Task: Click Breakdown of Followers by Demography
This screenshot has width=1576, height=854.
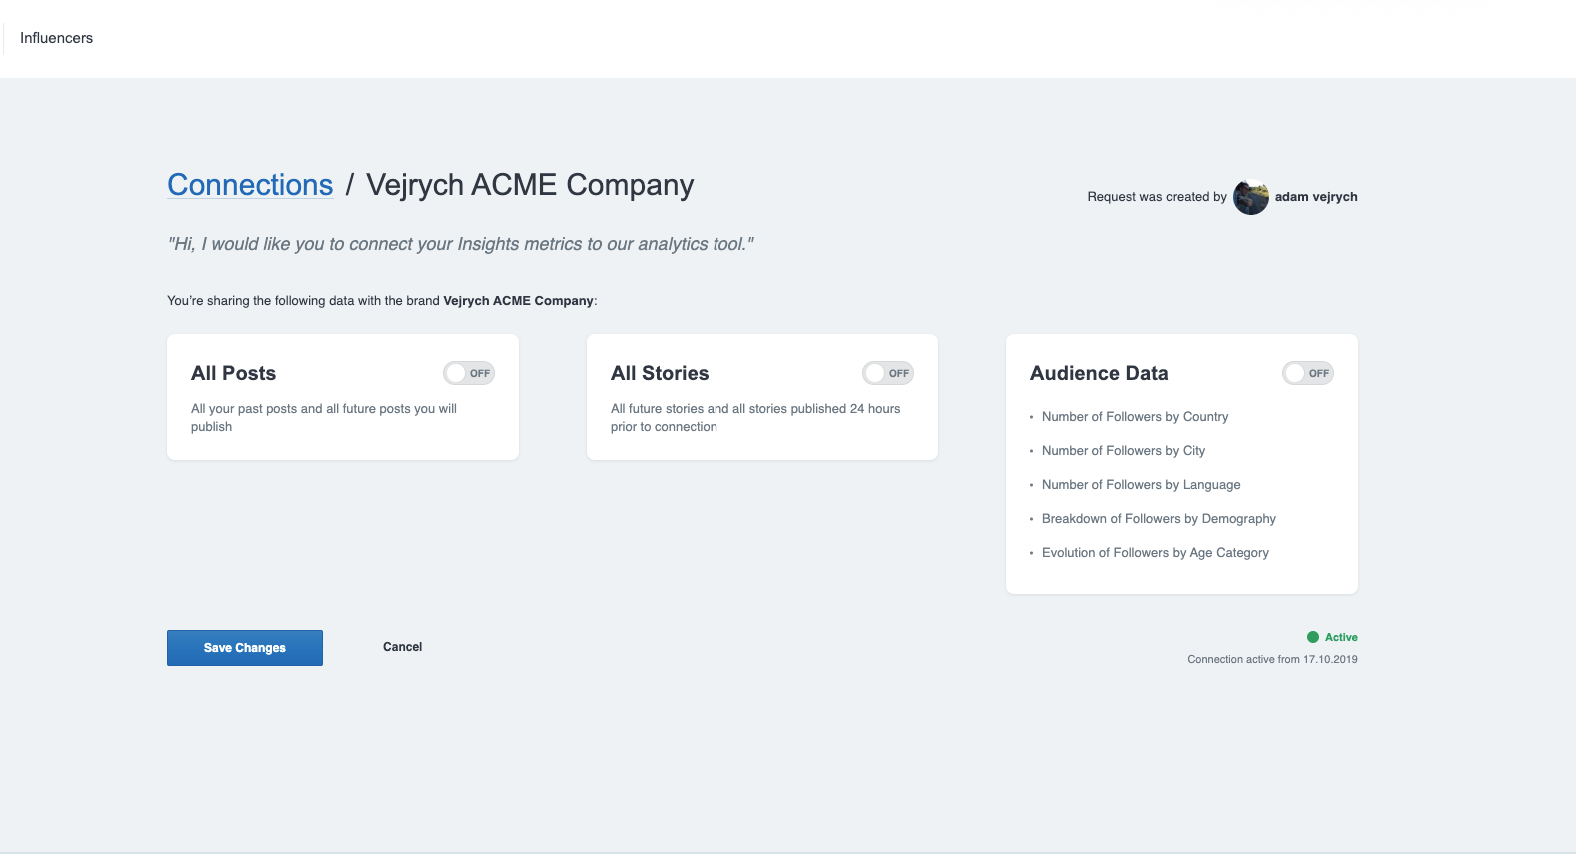Action: 1159,519
